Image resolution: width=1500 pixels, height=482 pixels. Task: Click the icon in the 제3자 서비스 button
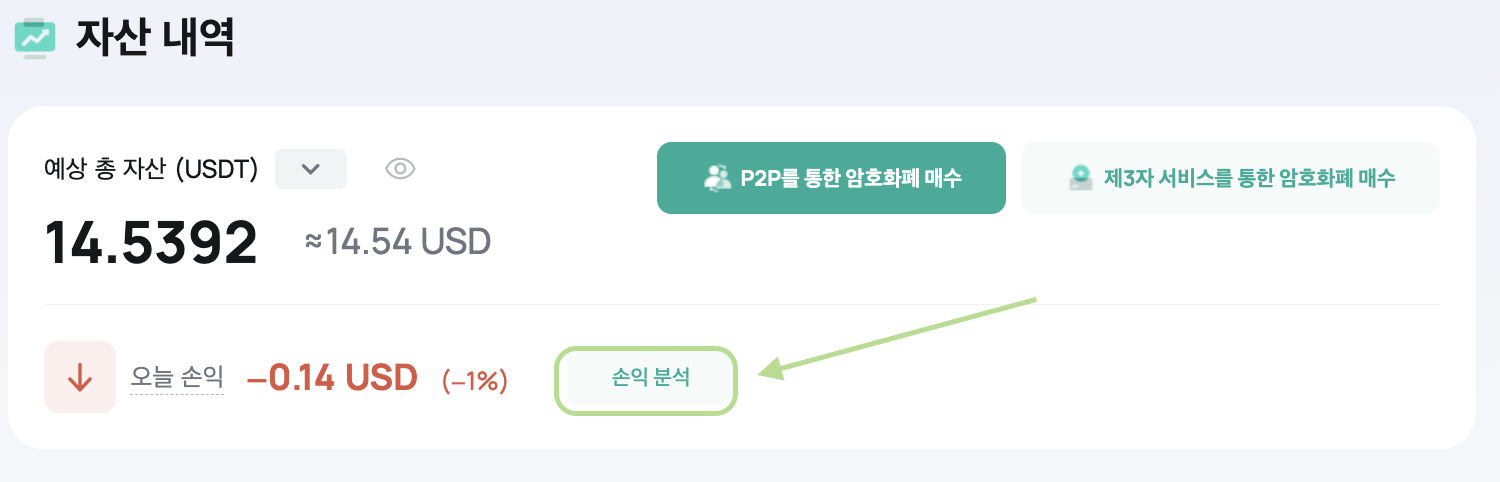point(1080,178)
